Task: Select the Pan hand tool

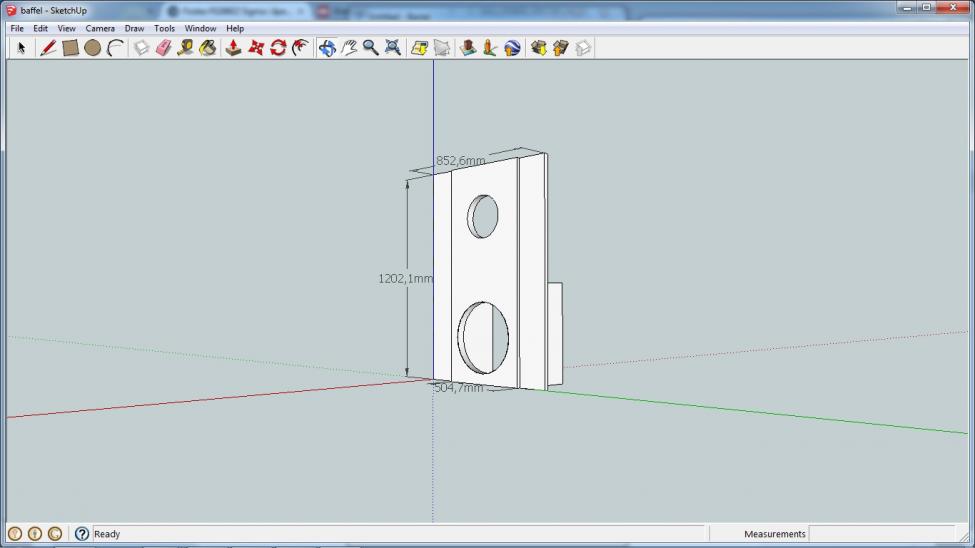Action: click(x=349, y=48)
